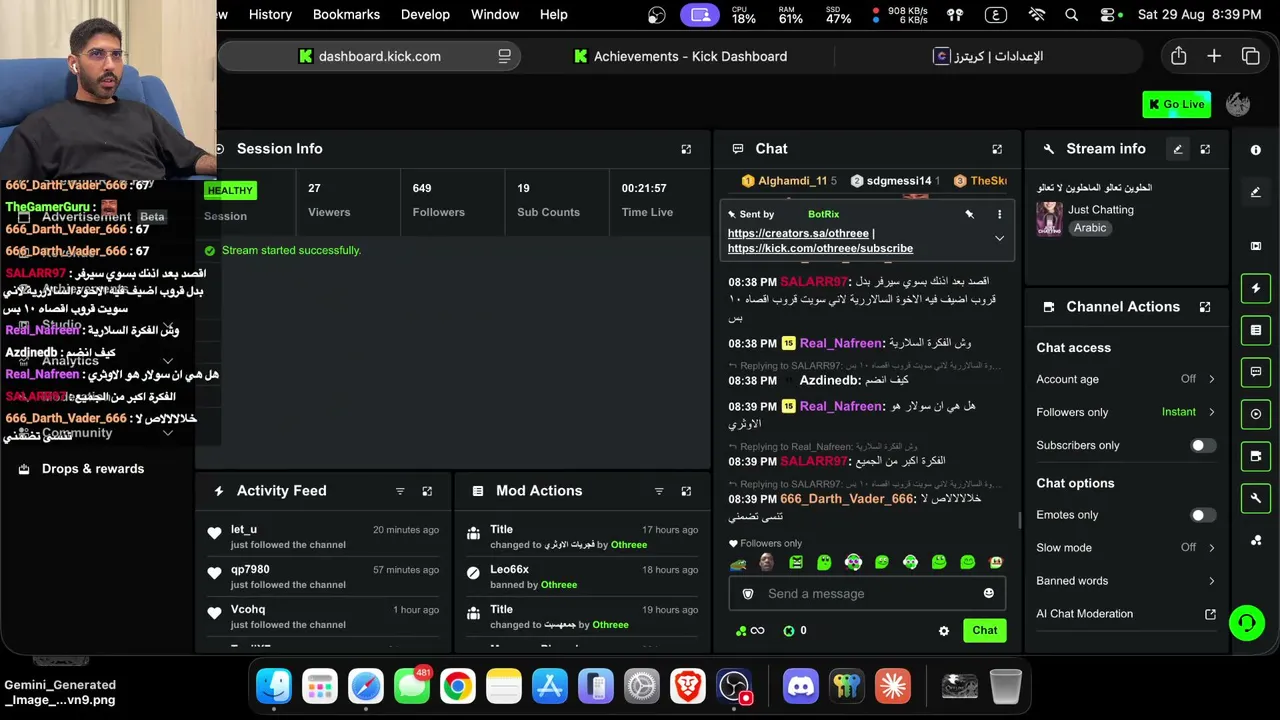
Task: Open Slow mode setting
Action: (1126, 548)
